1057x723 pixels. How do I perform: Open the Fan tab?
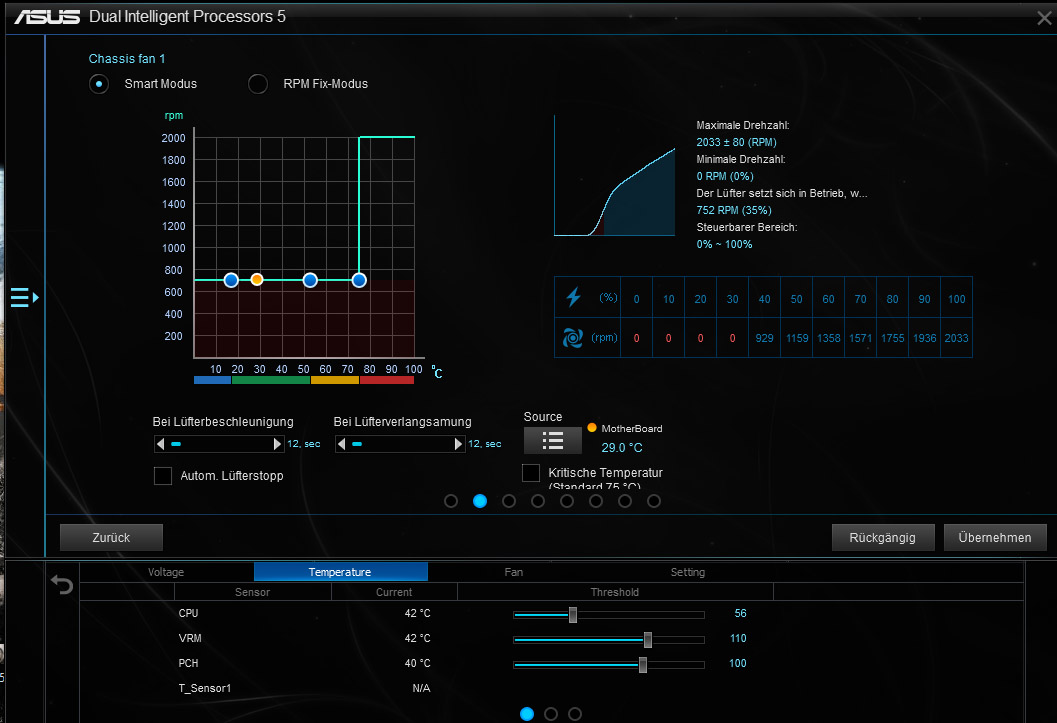(514, 572)
